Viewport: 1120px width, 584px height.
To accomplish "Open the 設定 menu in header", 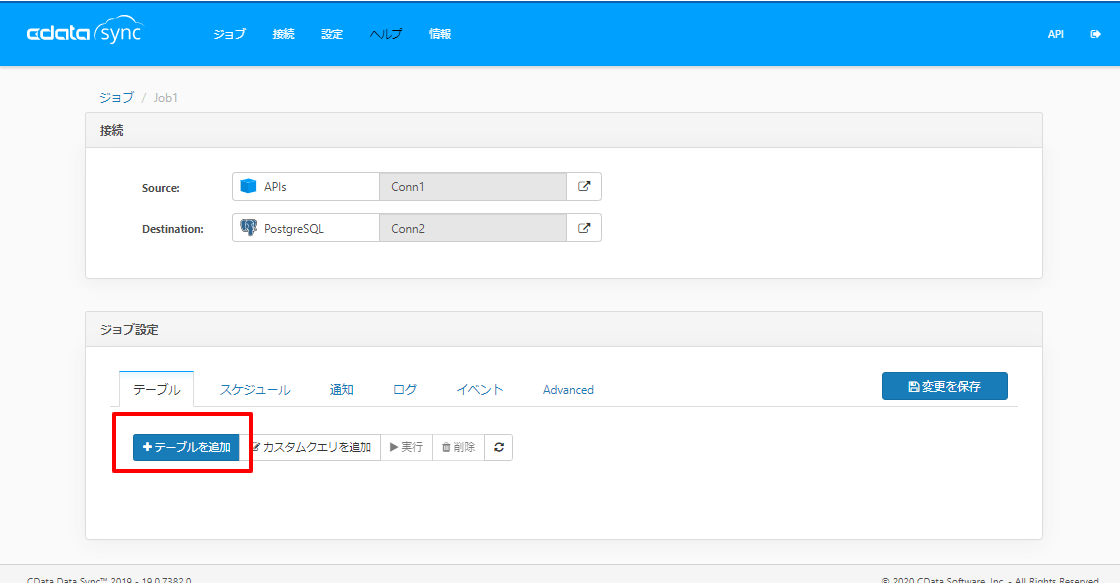I will (332, 34).
